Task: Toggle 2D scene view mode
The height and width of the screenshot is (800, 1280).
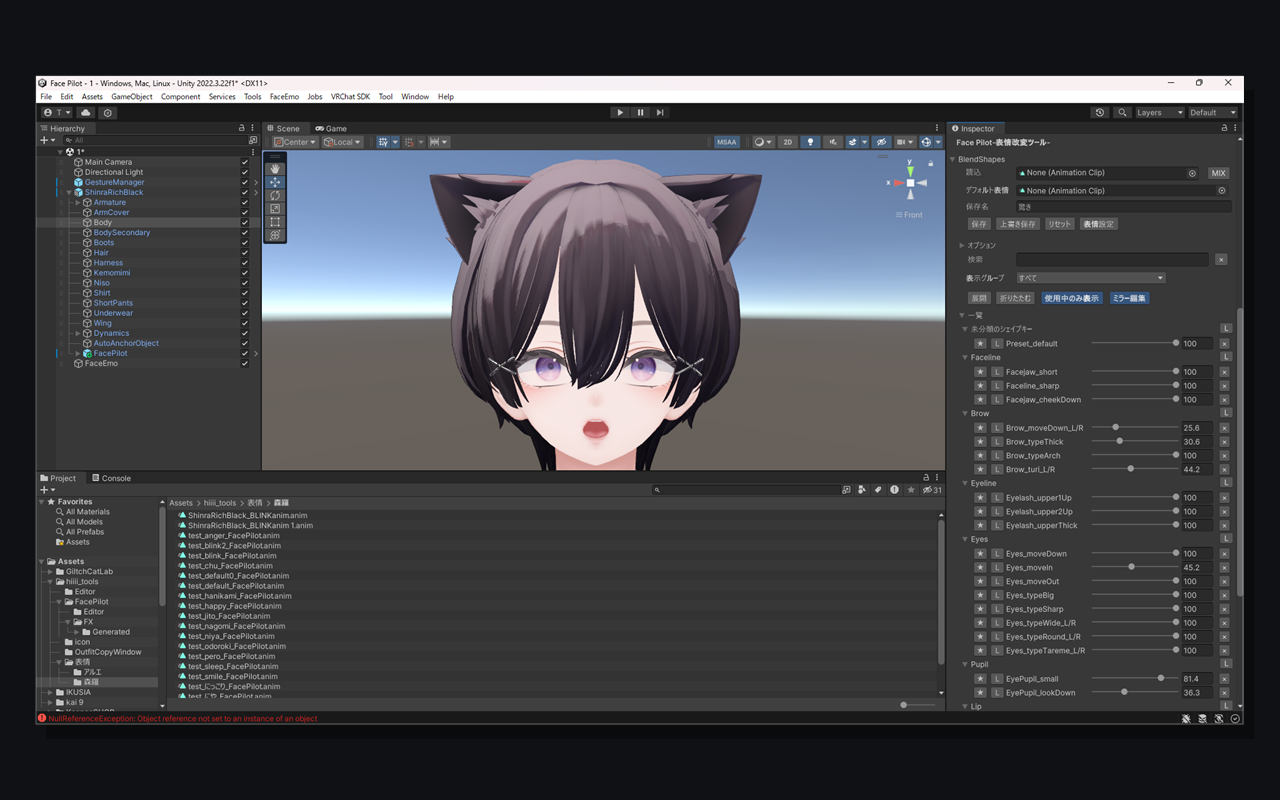Action: [x=788, y=142]
